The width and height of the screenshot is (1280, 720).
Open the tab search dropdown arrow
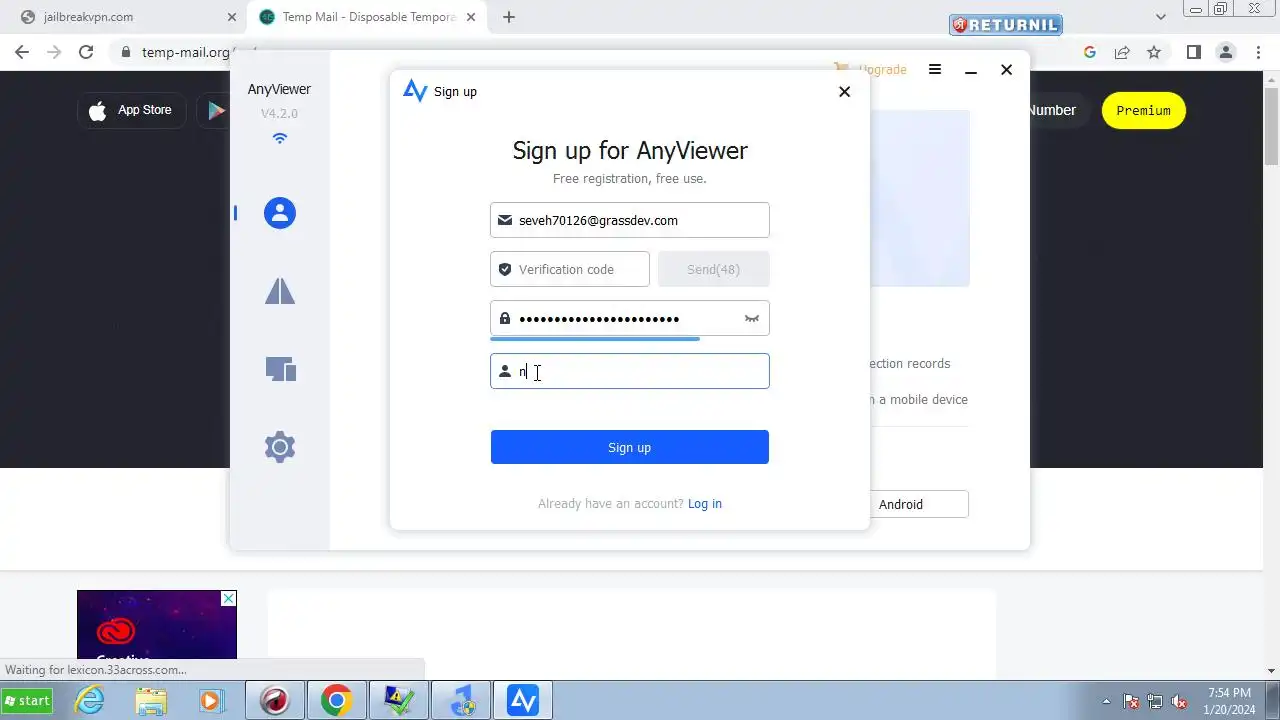point(1161,17)
